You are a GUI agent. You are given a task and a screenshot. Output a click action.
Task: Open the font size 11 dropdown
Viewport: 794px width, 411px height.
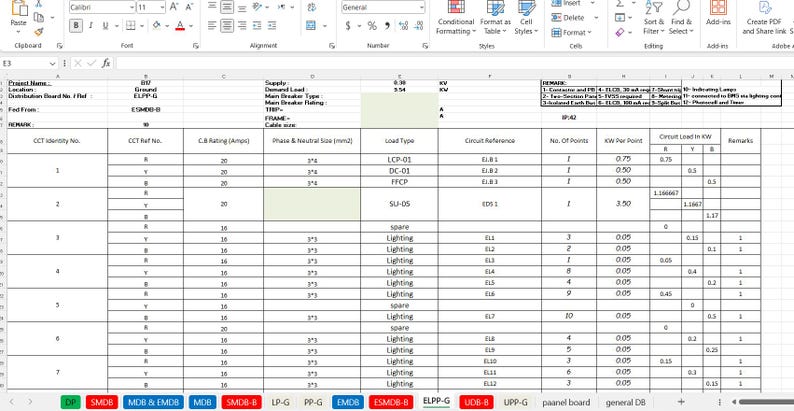tap(162, 7)
